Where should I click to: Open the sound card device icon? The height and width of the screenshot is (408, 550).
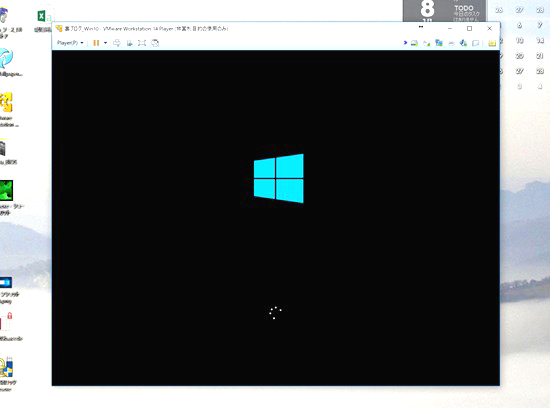coord(463,43)
